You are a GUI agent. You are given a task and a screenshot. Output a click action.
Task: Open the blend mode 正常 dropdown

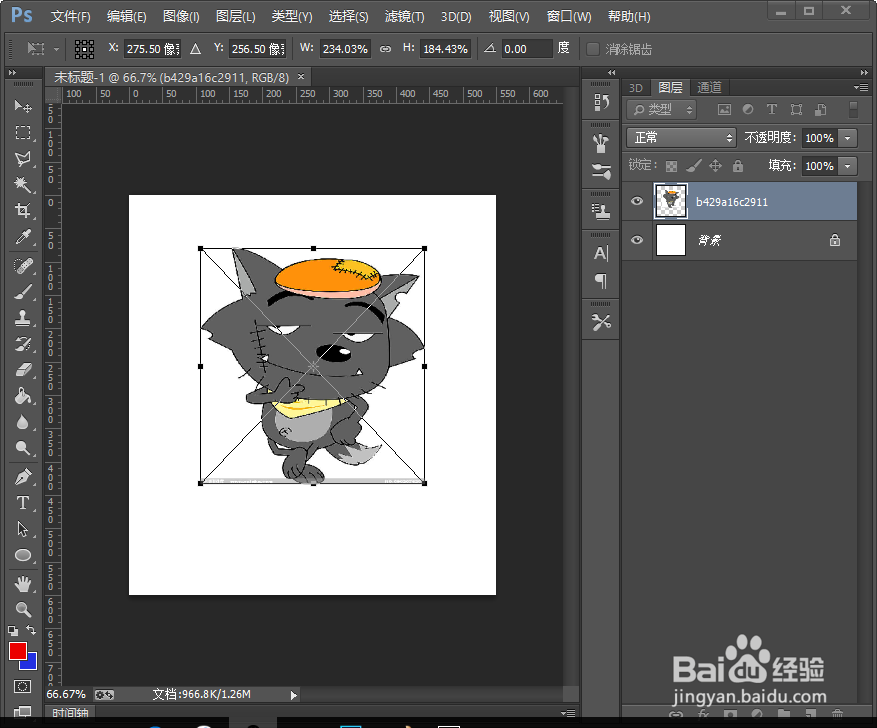(681, 138)
